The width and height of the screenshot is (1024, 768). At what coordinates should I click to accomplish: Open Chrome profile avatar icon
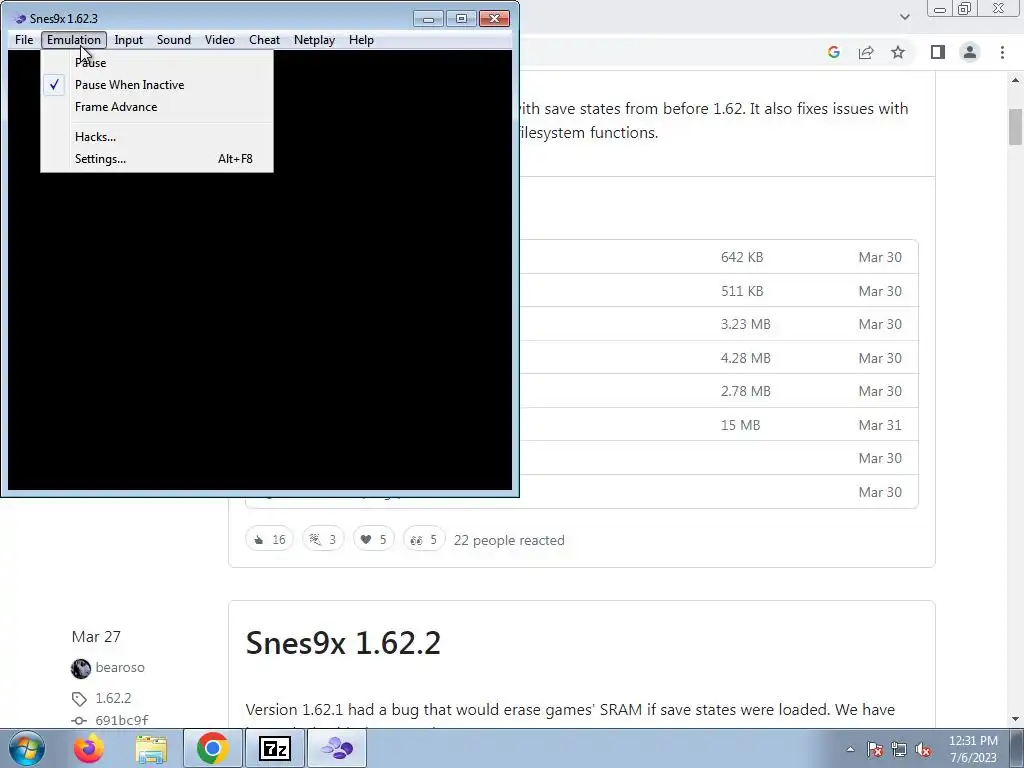pyautogui.click(x=970, y=52)
